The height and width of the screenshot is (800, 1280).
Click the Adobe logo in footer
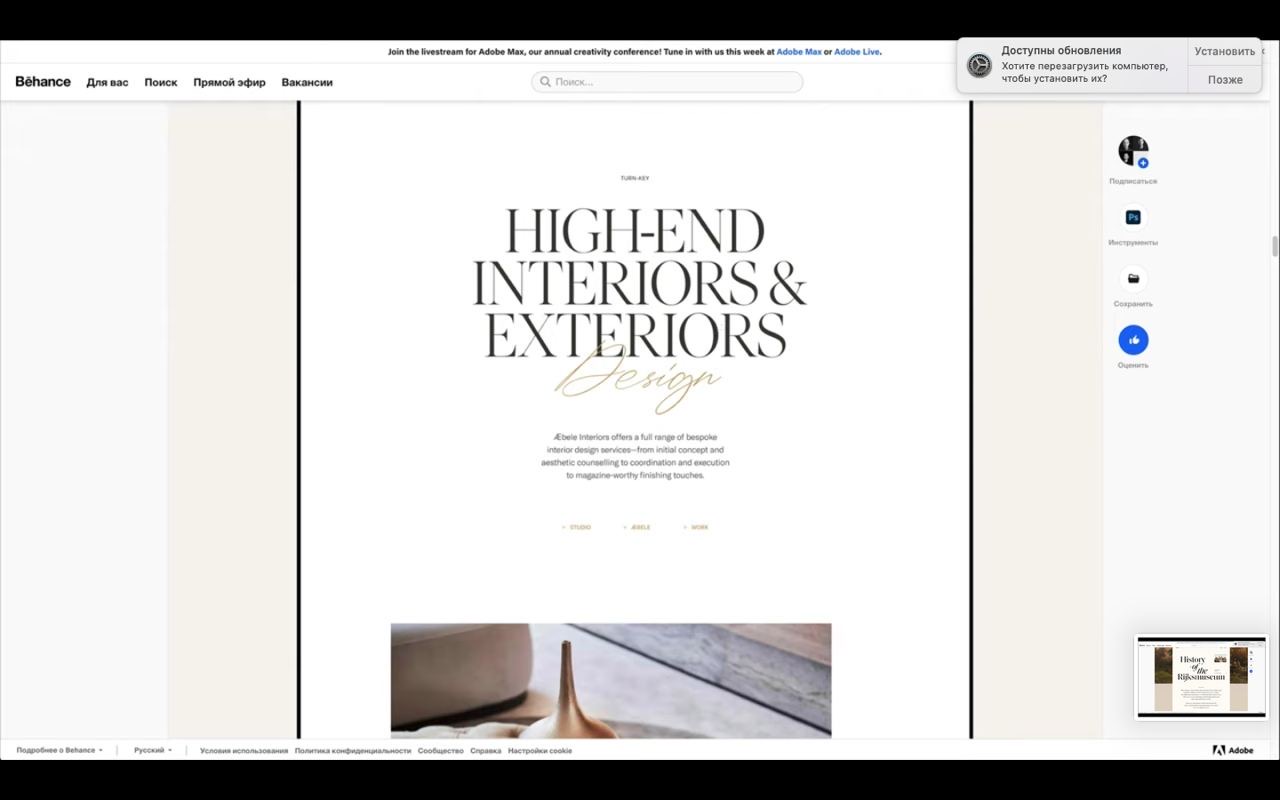click(x=1233, y=750)
